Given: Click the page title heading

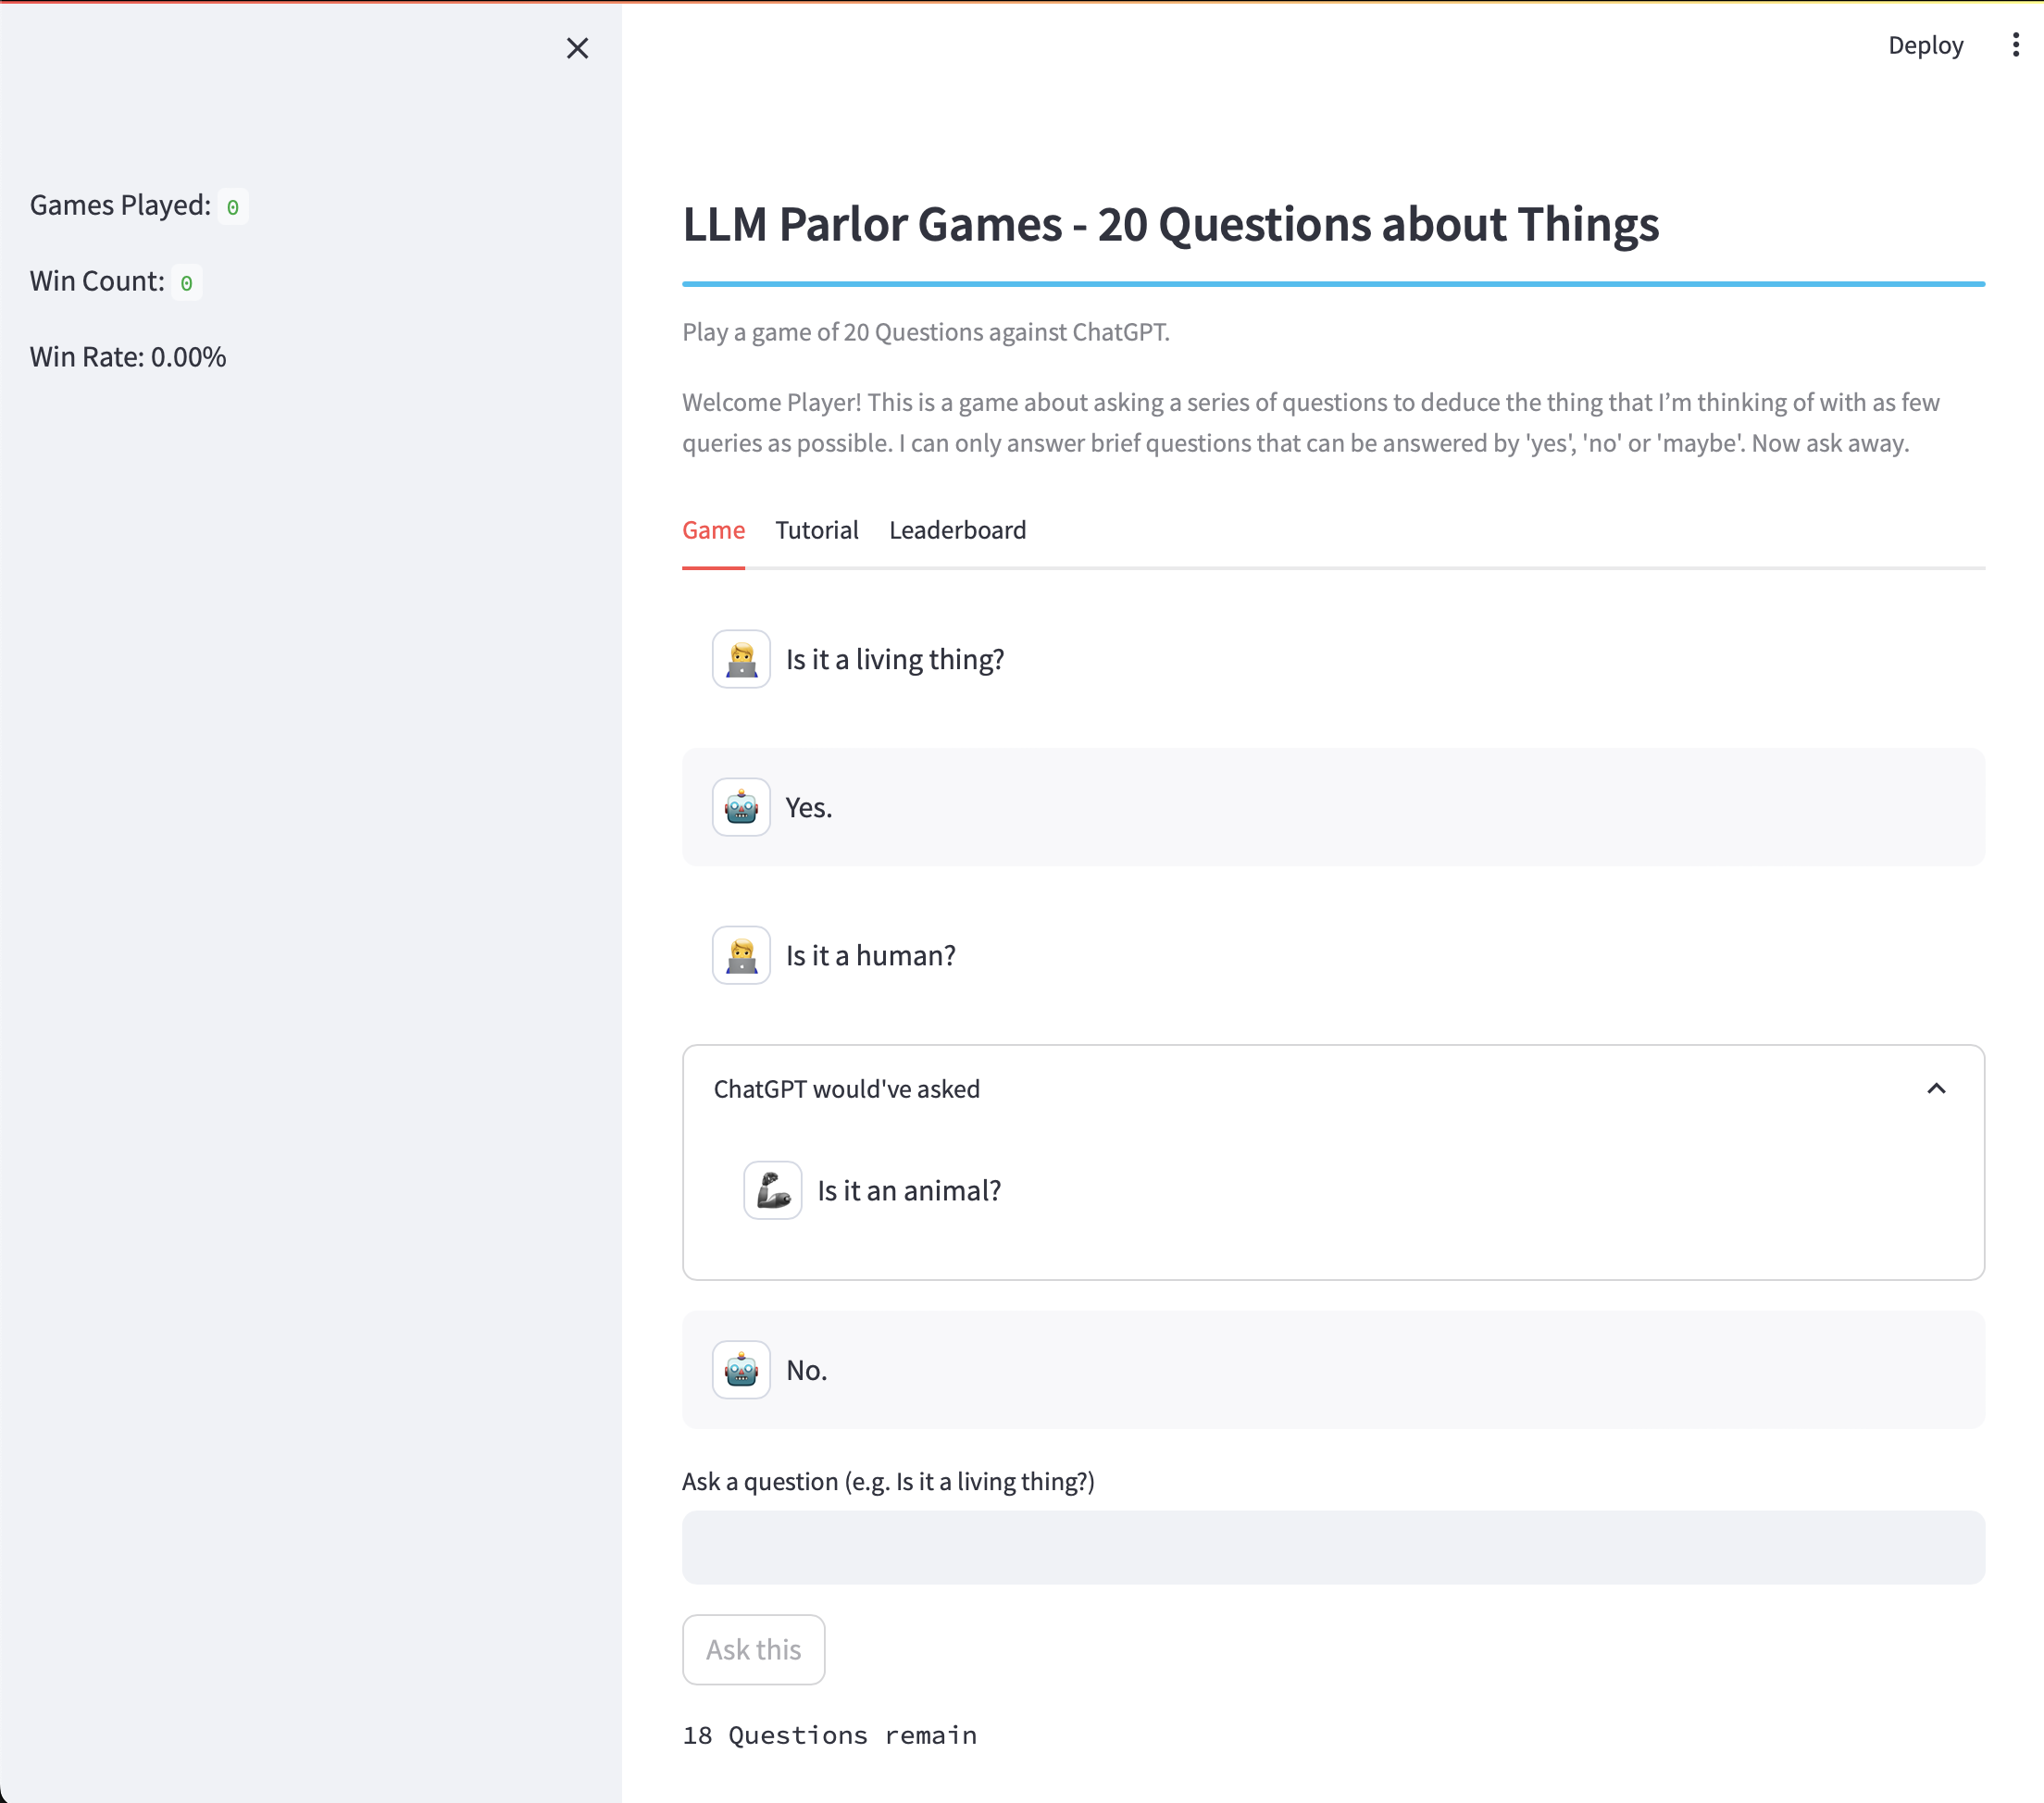Looking at the screenshot, I should 1170,224.
